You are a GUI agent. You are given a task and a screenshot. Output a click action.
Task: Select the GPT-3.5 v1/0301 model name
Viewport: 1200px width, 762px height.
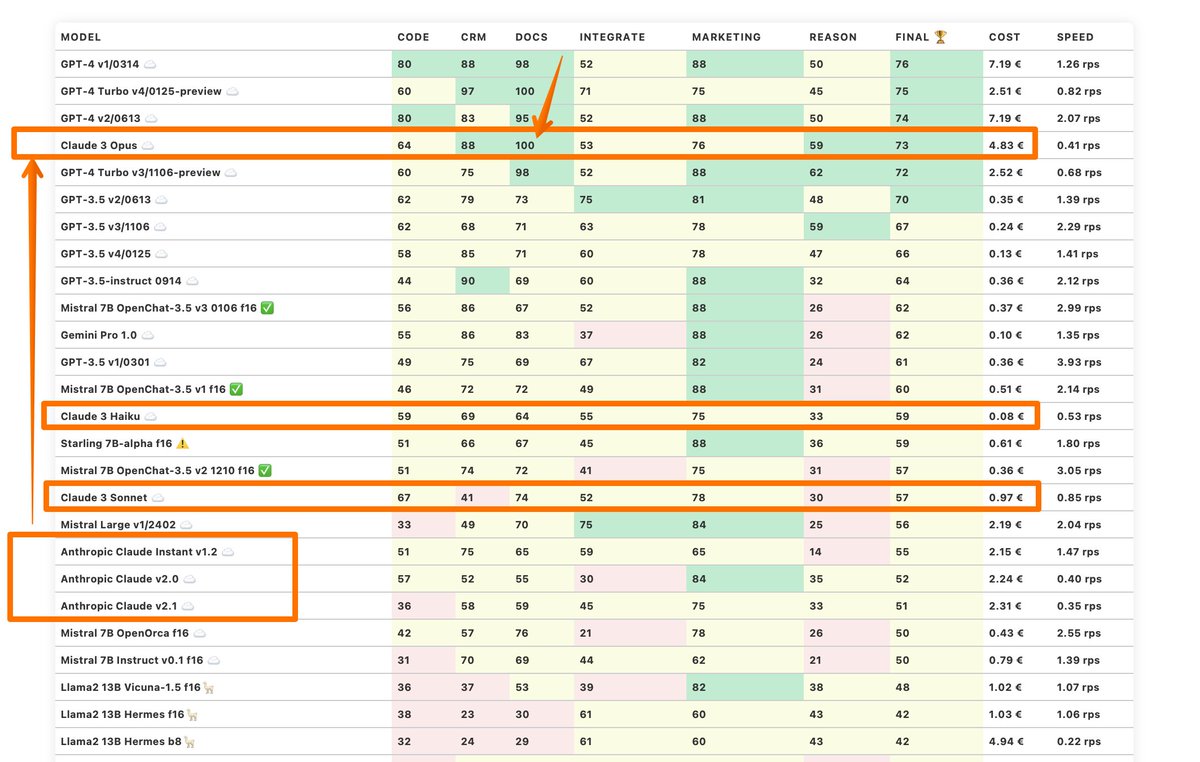click(105, 362)
